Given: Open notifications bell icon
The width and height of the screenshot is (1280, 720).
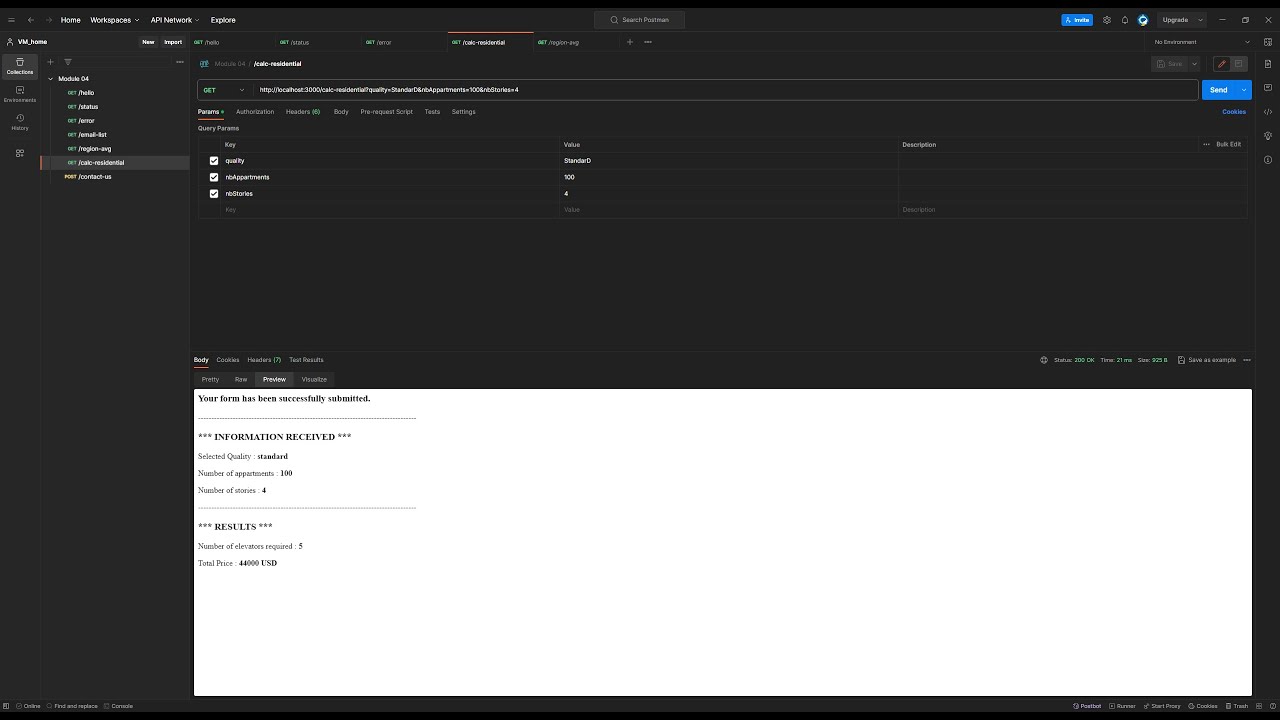Looking at the screenshot, I should [x=1125, y=20].
